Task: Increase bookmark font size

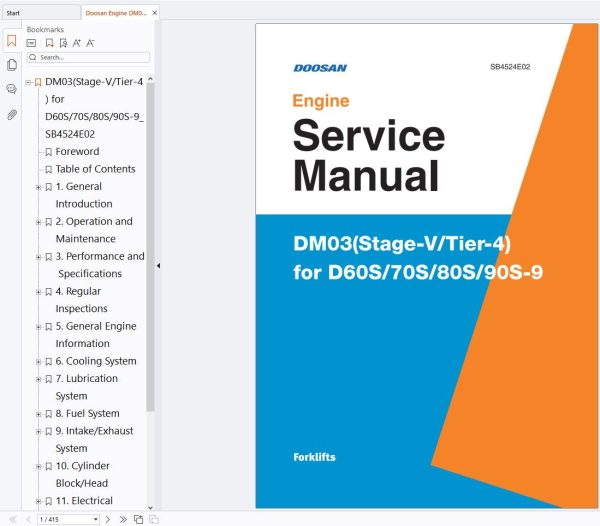Action: click(x=77, y=43)
